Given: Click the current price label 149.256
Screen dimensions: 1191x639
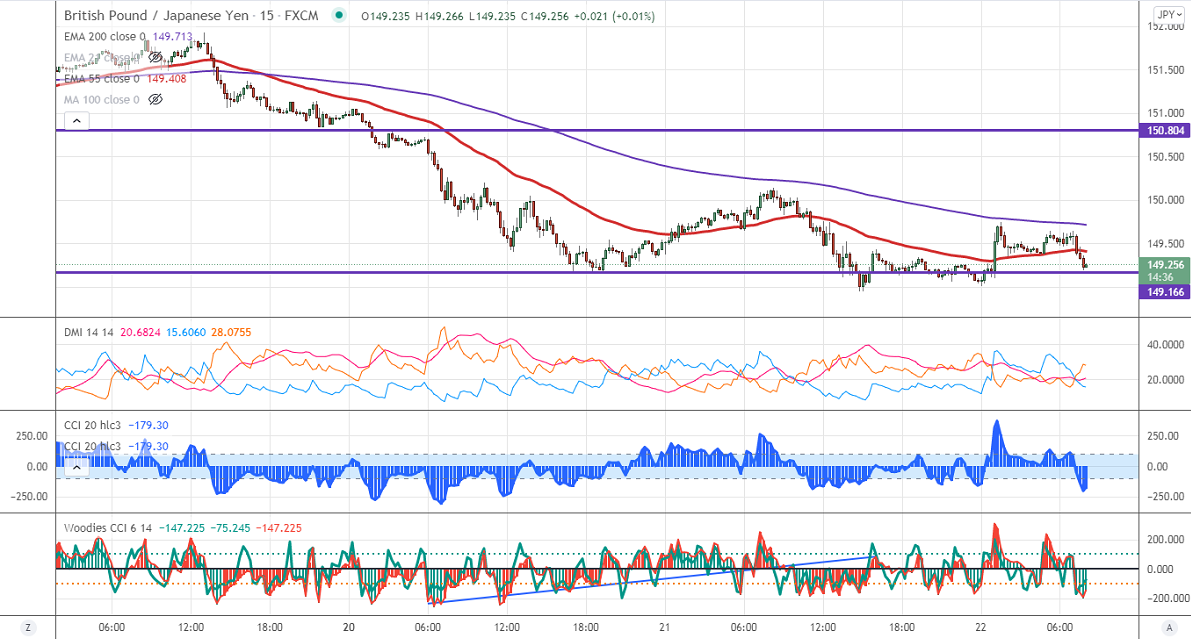Looking at the screenshot, I should click(x=1165, y=265).
